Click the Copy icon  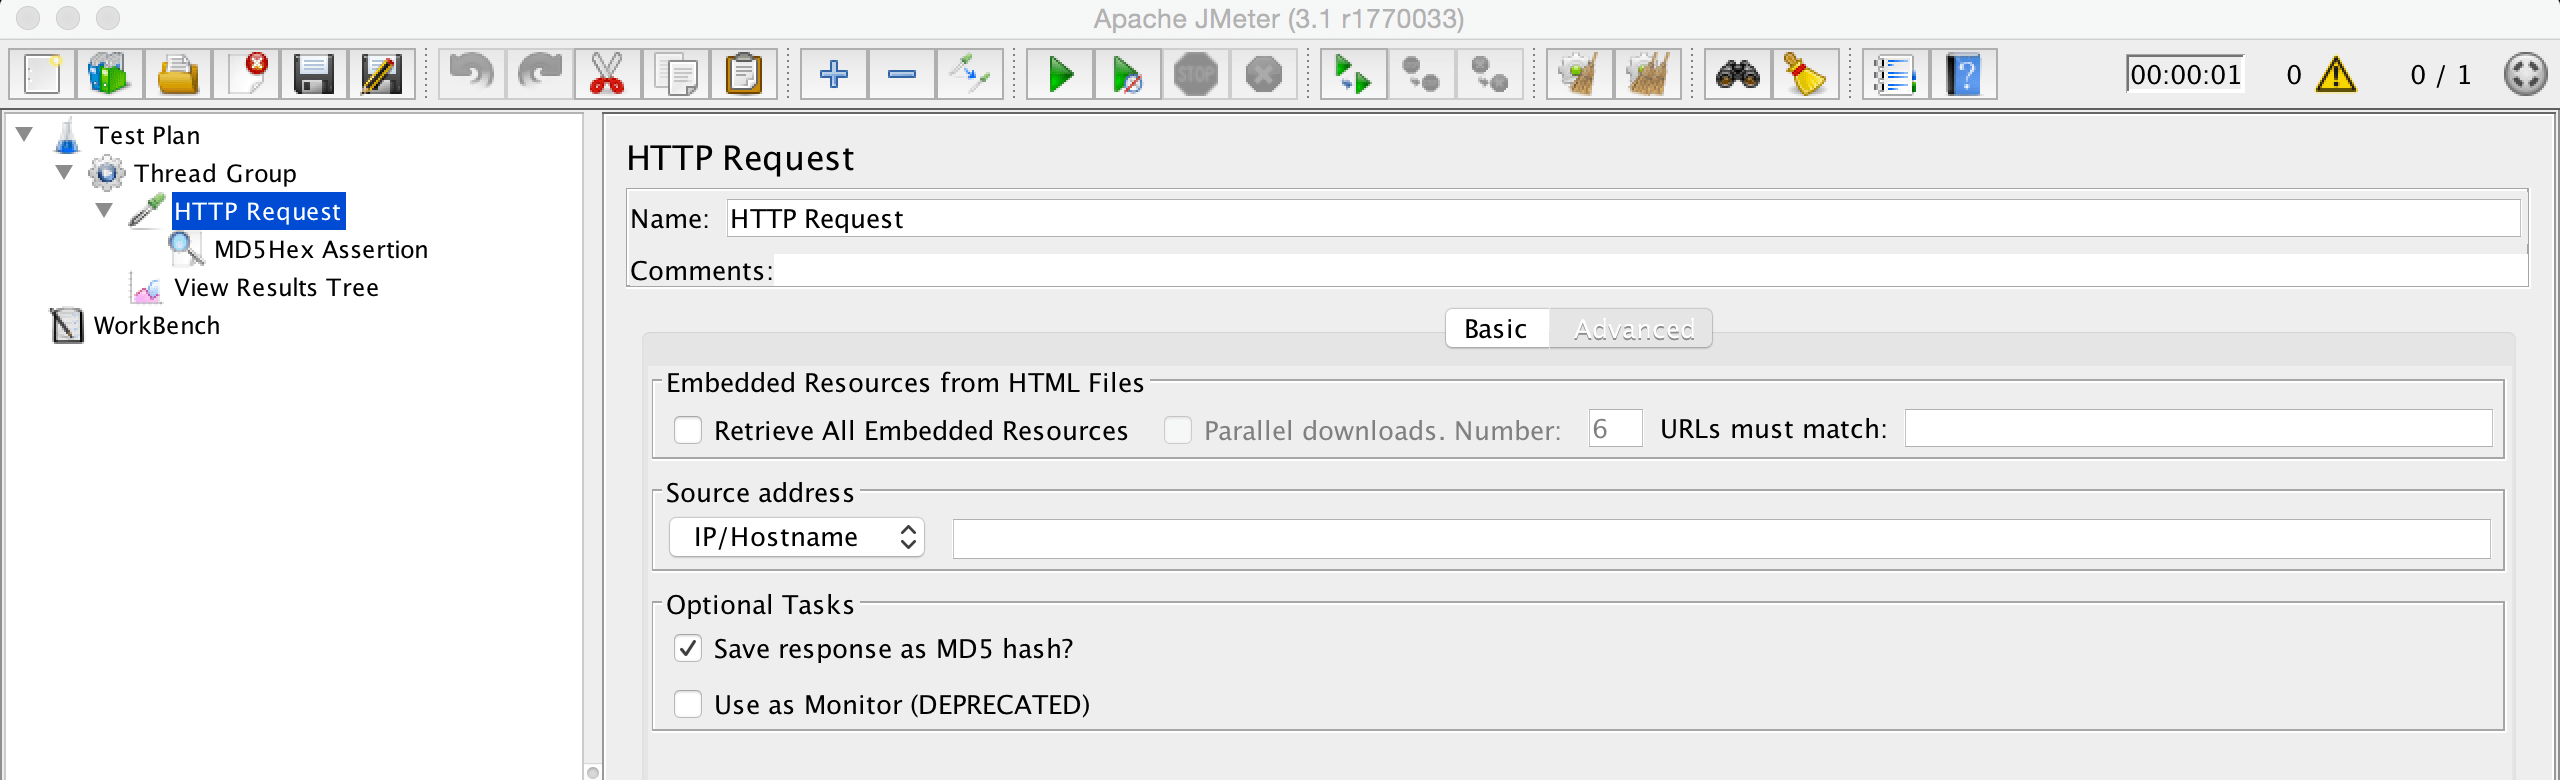click(676, 75)
